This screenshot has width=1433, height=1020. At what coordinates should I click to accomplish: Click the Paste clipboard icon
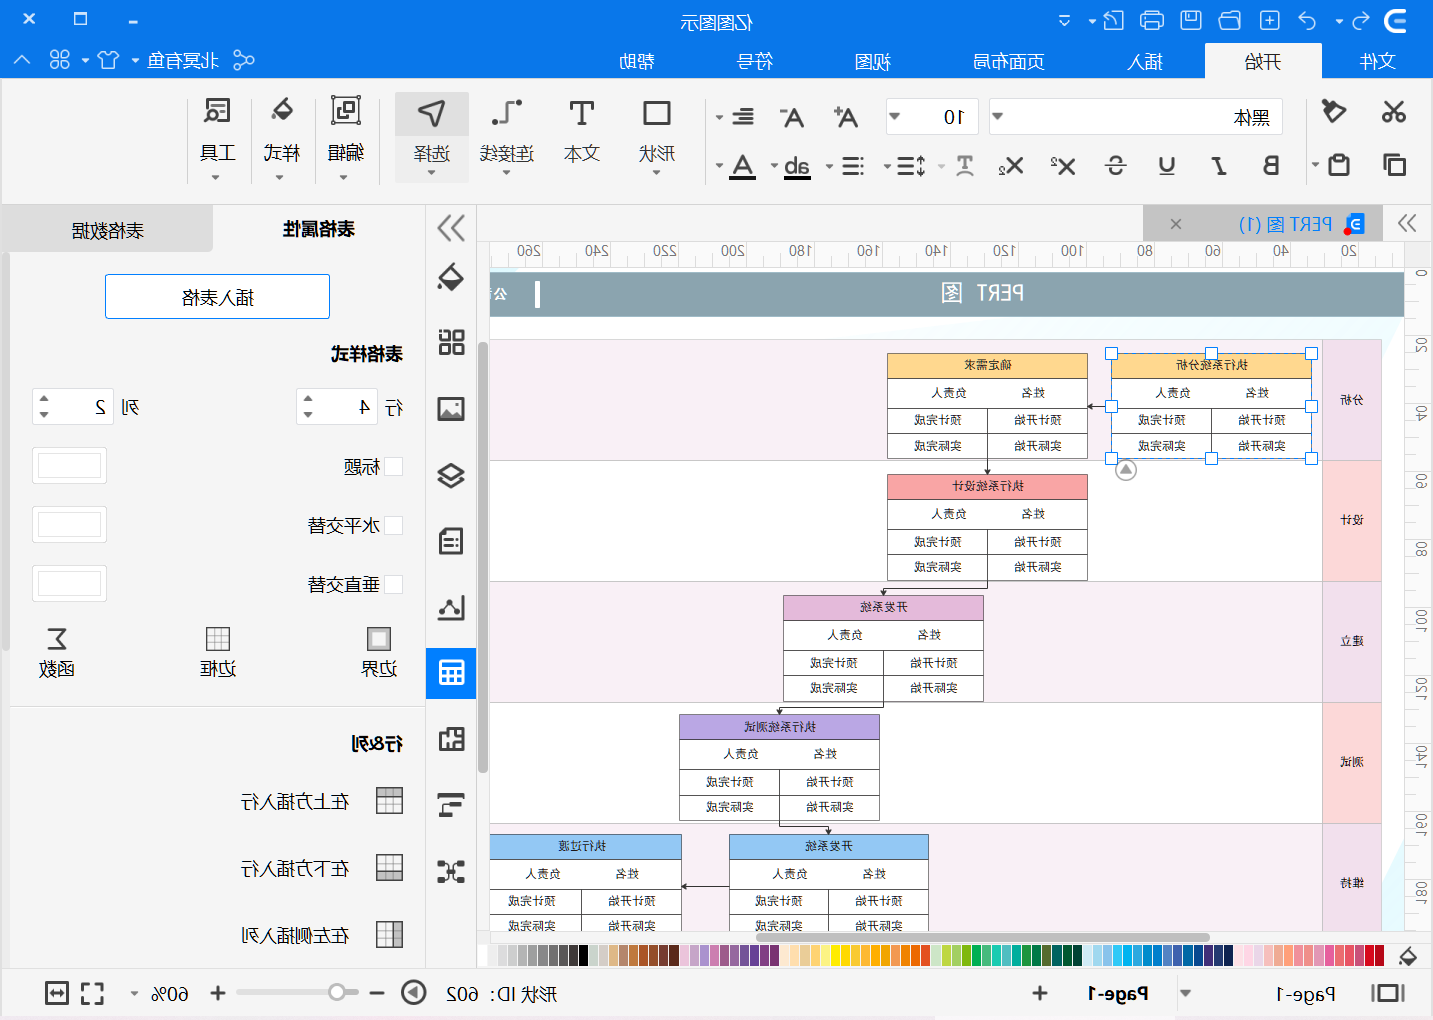(x=1339, y=165)
